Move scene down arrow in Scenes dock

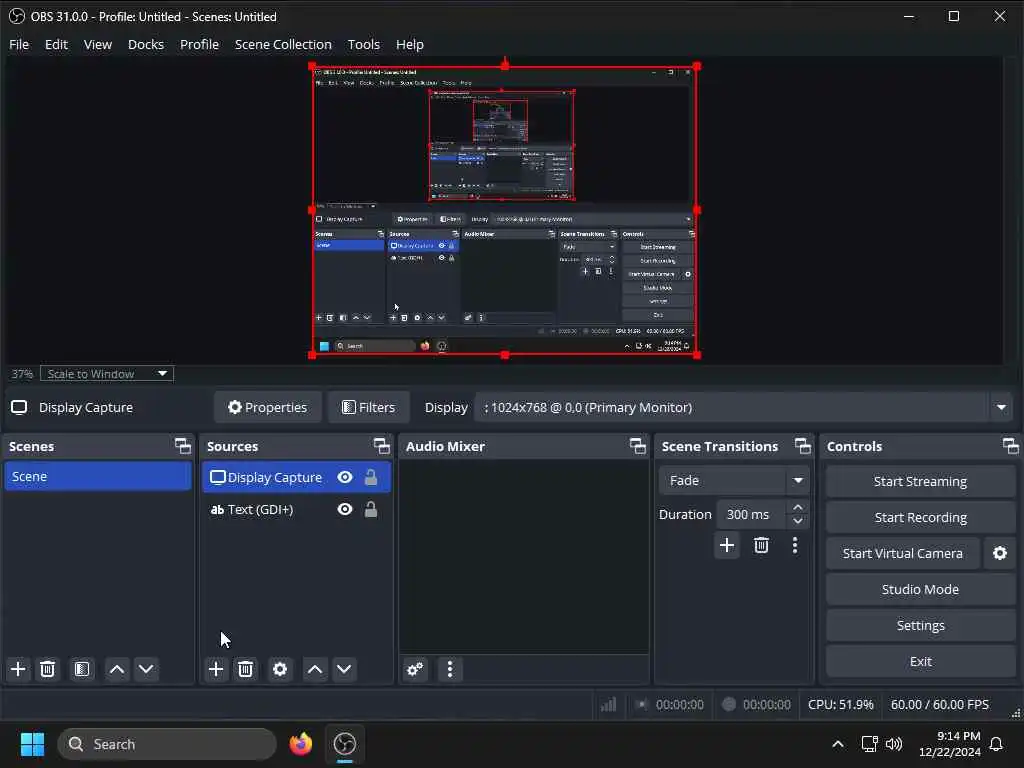(x=146, y=669)
